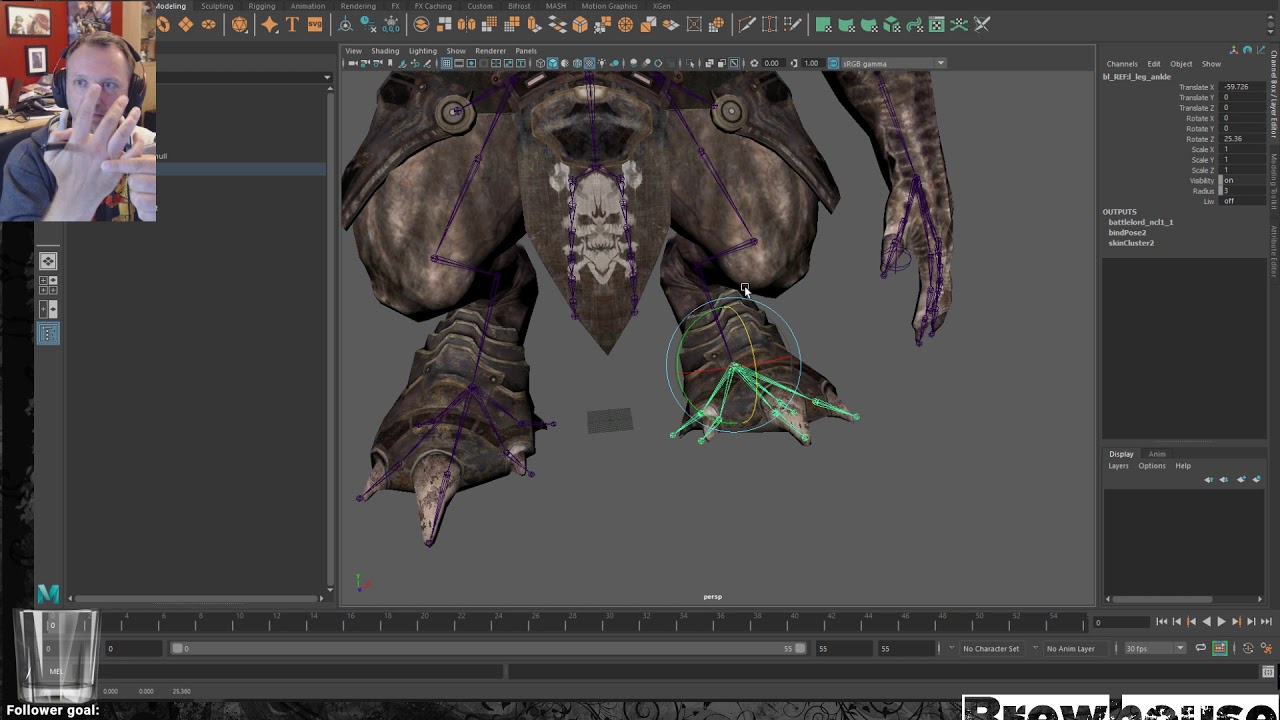Click the orange wheel-shaped shelf icon
The width and height of the screenshot is (1280, 720).
coord(626,24)
